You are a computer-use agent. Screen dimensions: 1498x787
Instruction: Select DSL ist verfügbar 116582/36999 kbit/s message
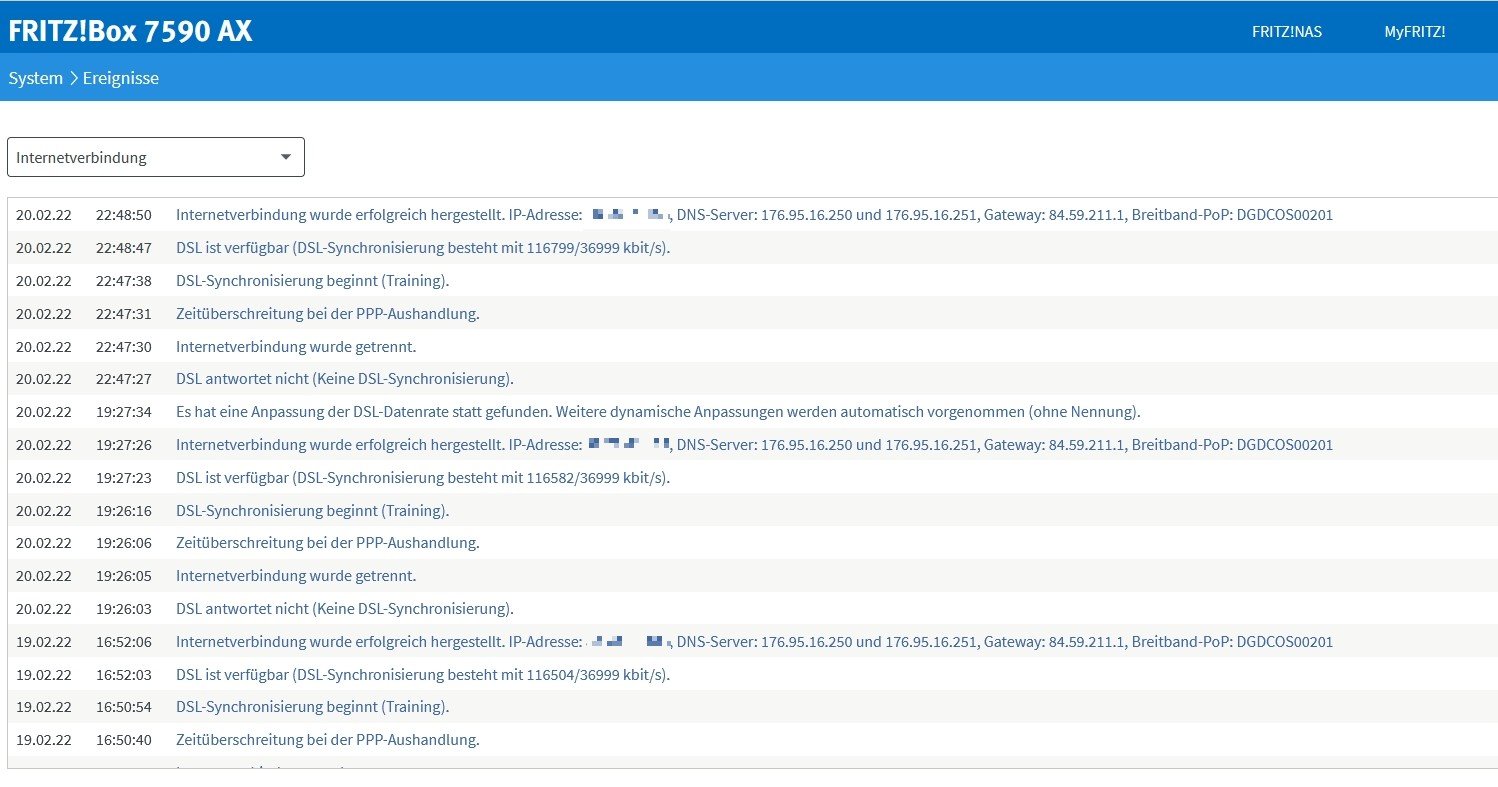coord(423,478)
